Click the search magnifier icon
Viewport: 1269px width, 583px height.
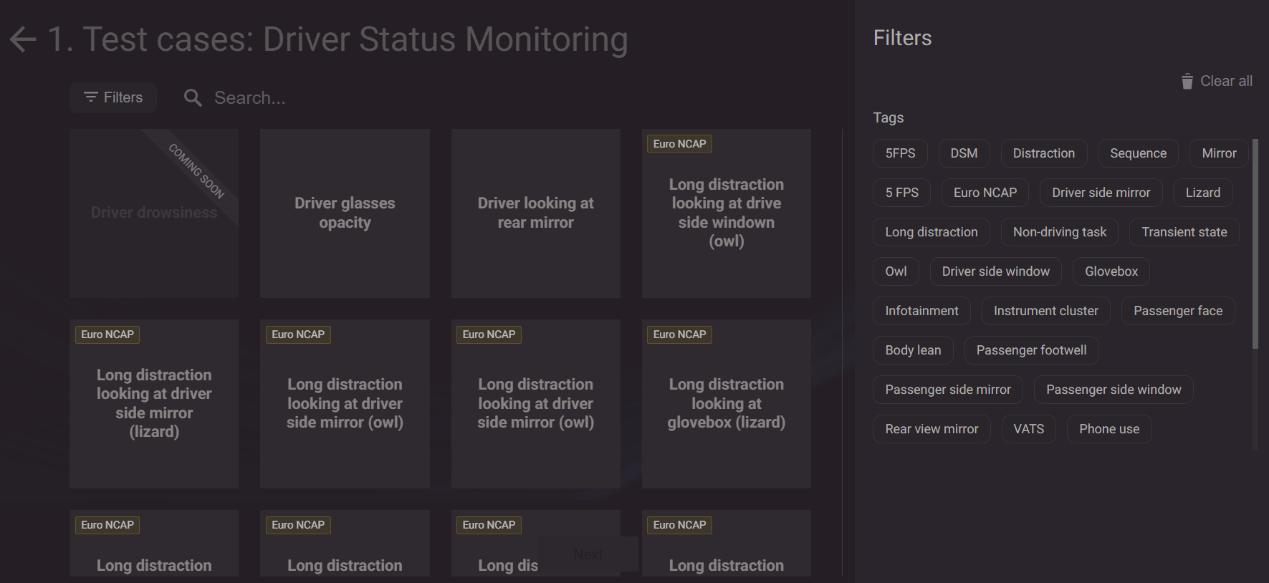(193, 98)
